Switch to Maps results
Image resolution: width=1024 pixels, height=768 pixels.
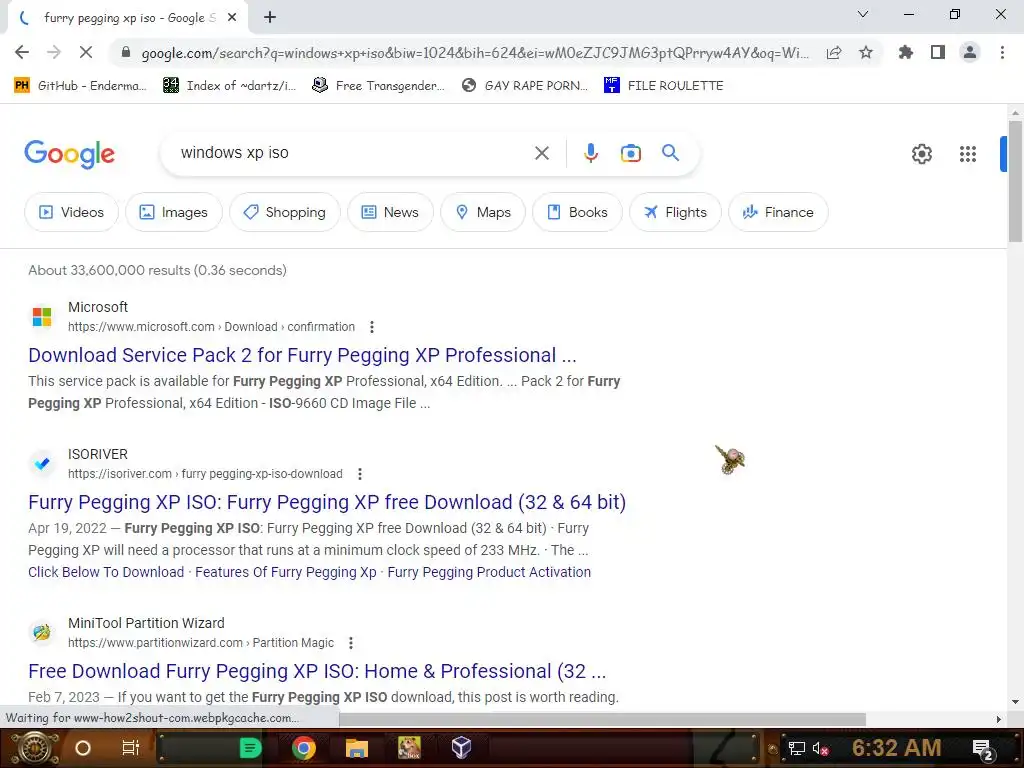pyautogui.click(x=483, y=212)
